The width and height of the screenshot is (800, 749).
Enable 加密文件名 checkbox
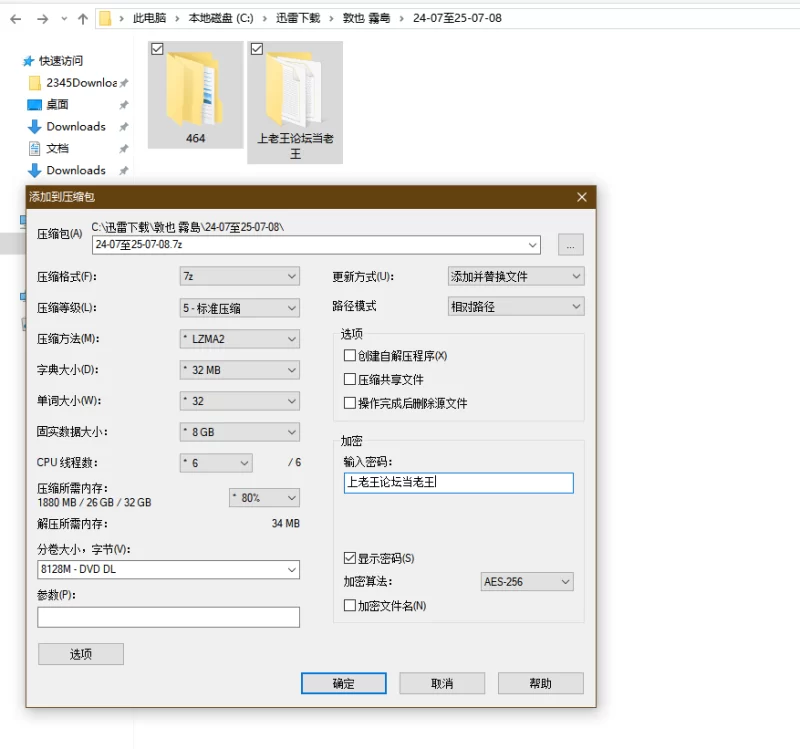coord(350,606)
